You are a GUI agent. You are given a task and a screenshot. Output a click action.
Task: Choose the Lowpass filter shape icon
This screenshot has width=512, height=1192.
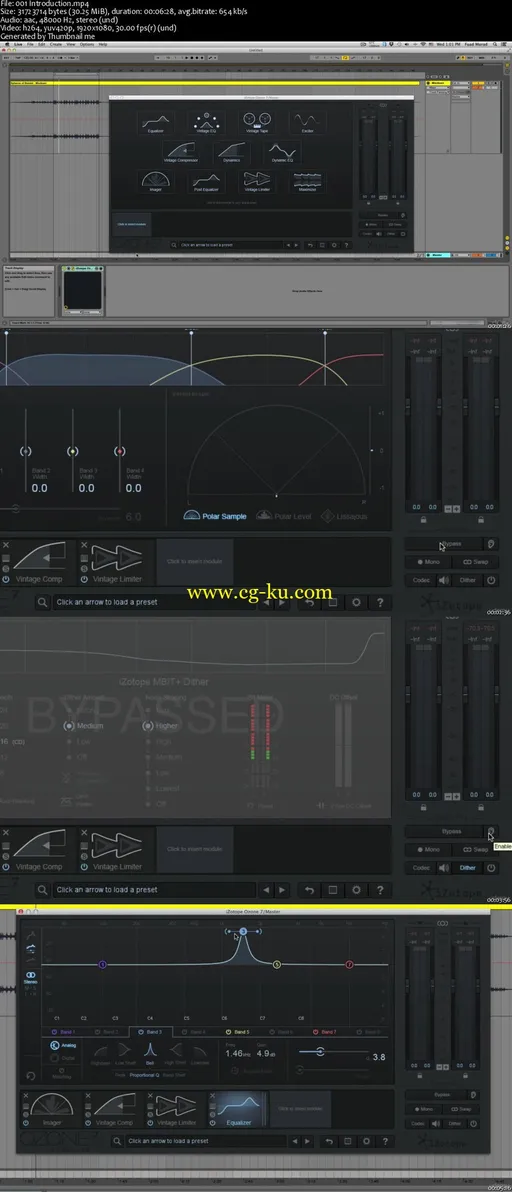199,1054
